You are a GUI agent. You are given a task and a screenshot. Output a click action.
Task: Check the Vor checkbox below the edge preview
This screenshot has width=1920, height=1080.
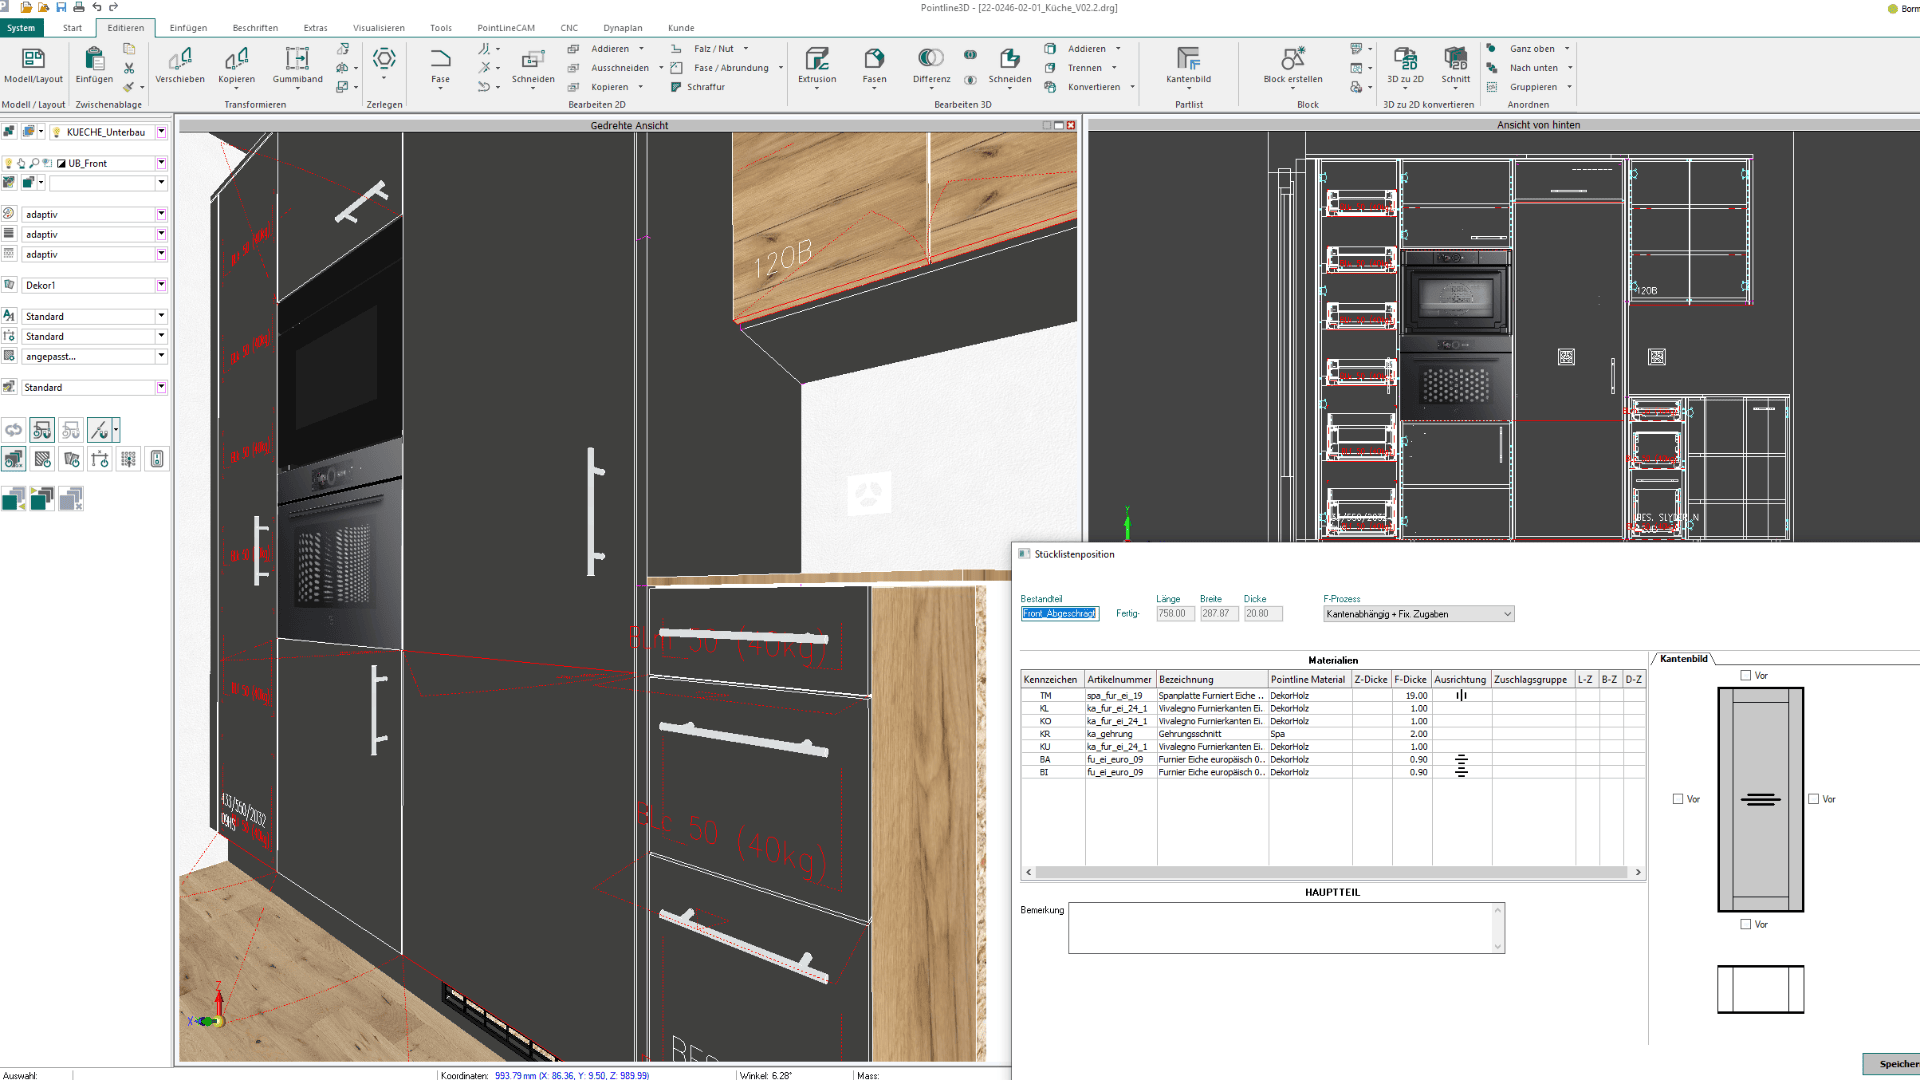(x=1744, y=924)
